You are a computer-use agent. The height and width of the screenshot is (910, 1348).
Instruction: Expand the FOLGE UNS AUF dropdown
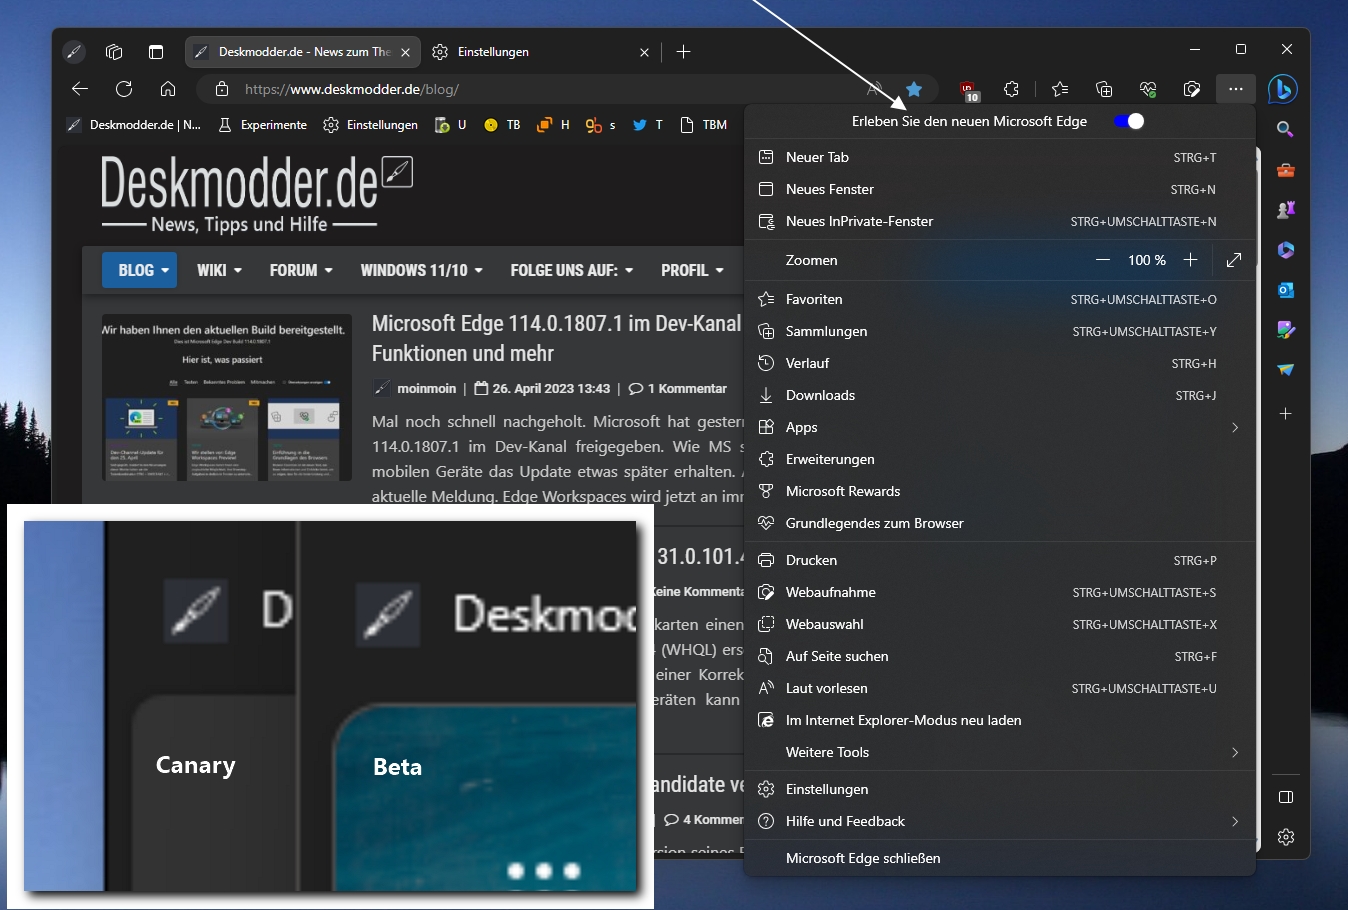571,270
